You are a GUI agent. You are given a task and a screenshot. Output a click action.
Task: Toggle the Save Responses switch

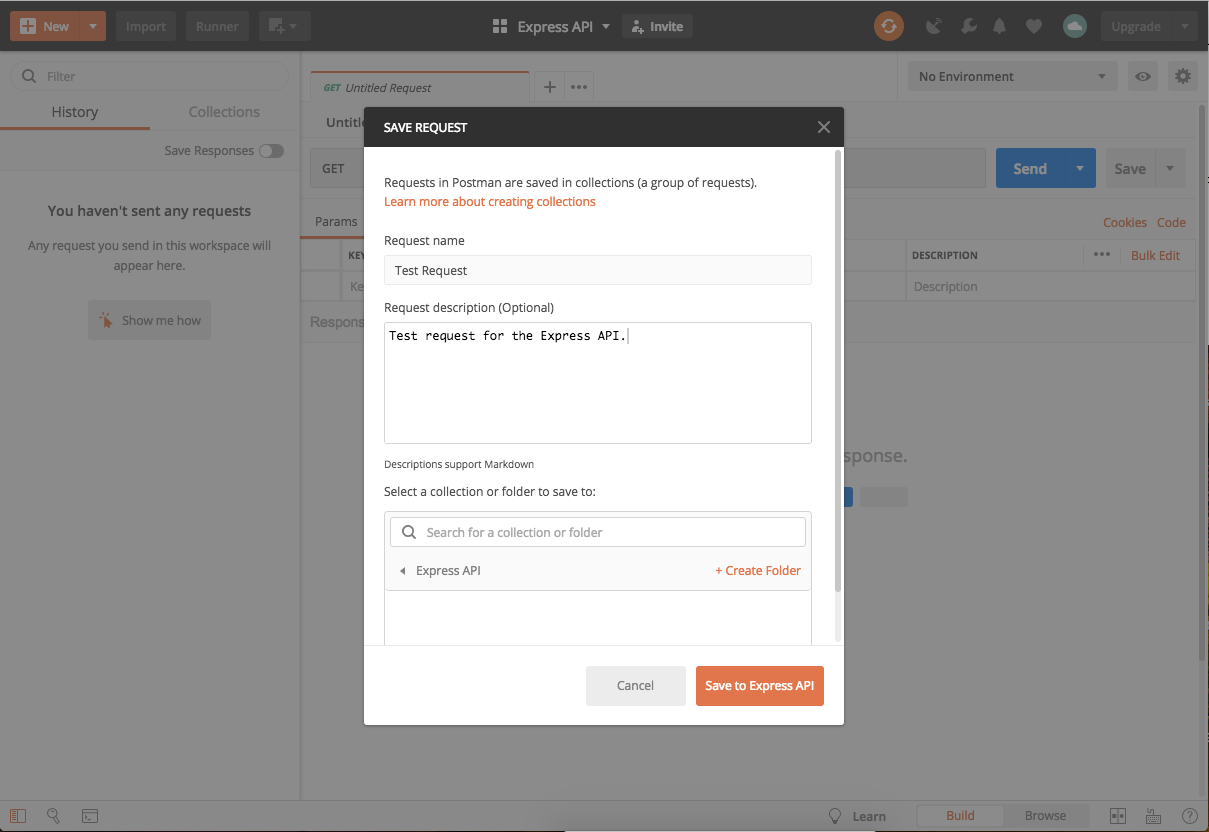[270, 150]
